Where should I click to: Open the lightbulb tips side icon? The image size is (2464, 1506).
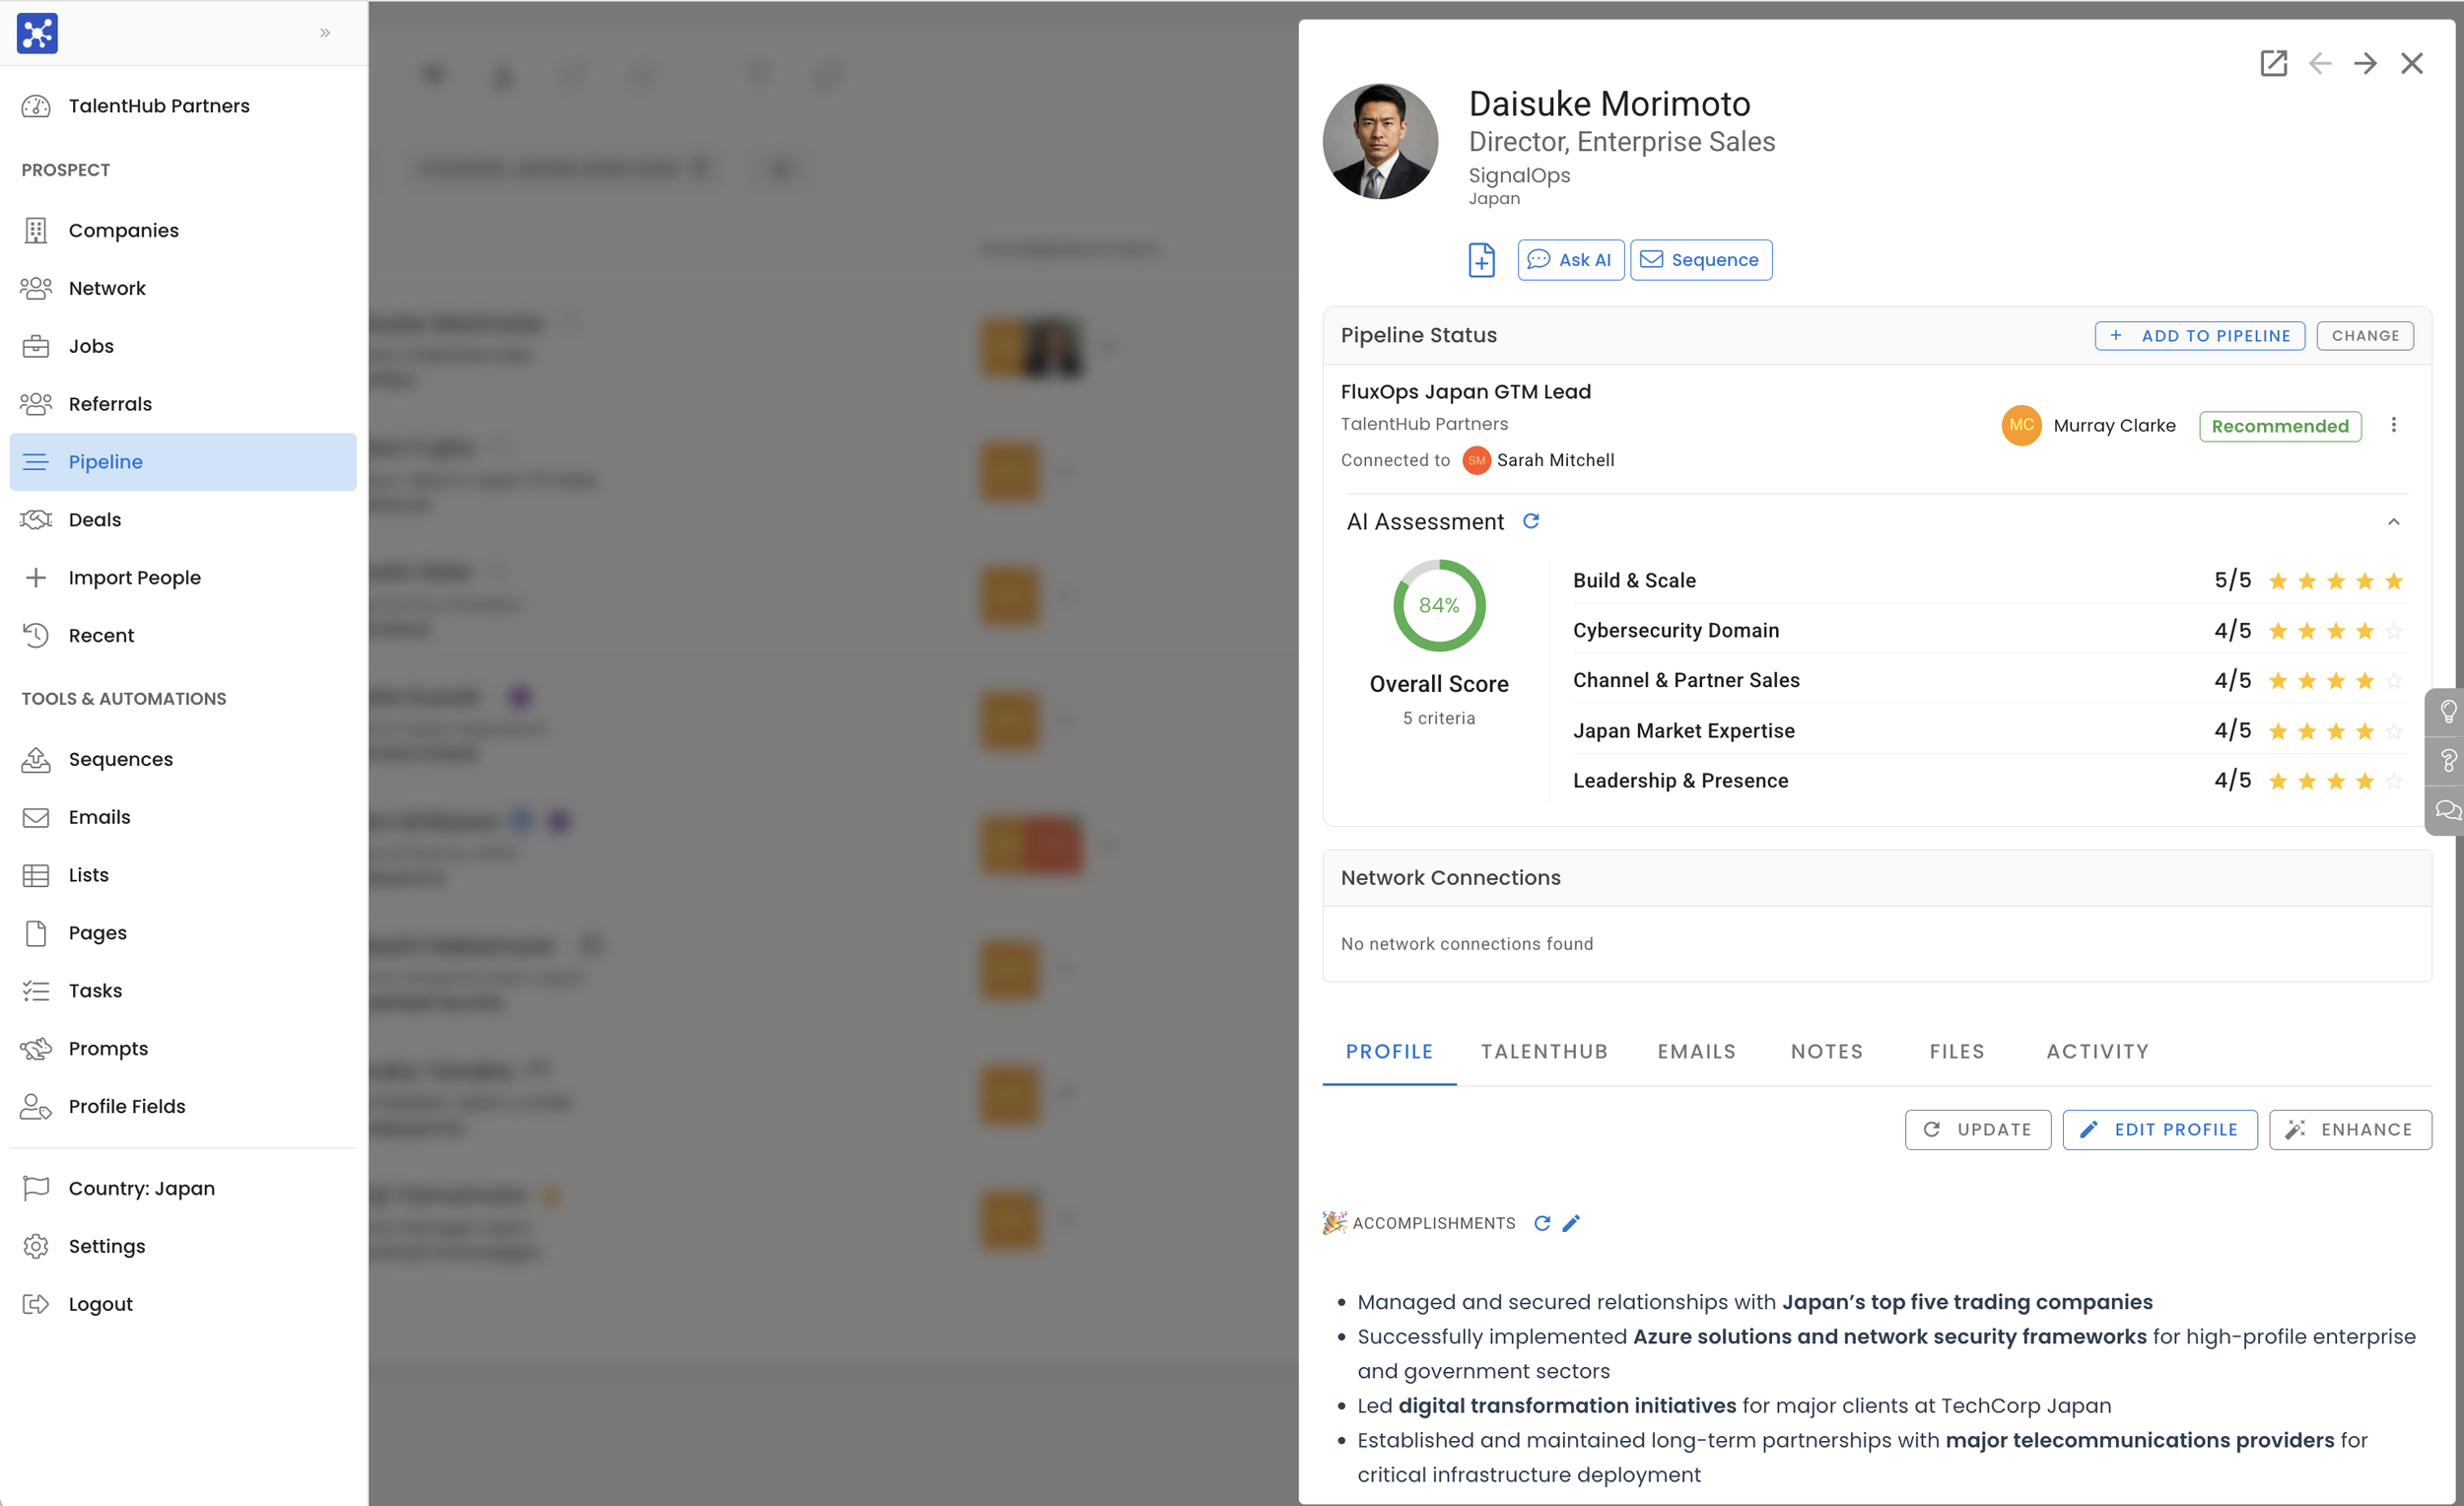pos(2448,711)
